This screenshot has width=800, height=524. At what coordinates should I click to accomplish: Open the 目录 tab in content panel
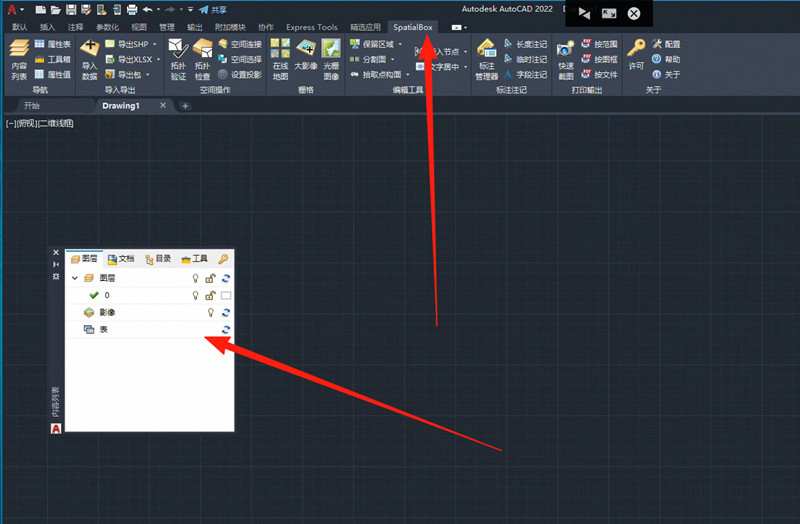pos(158,259)
